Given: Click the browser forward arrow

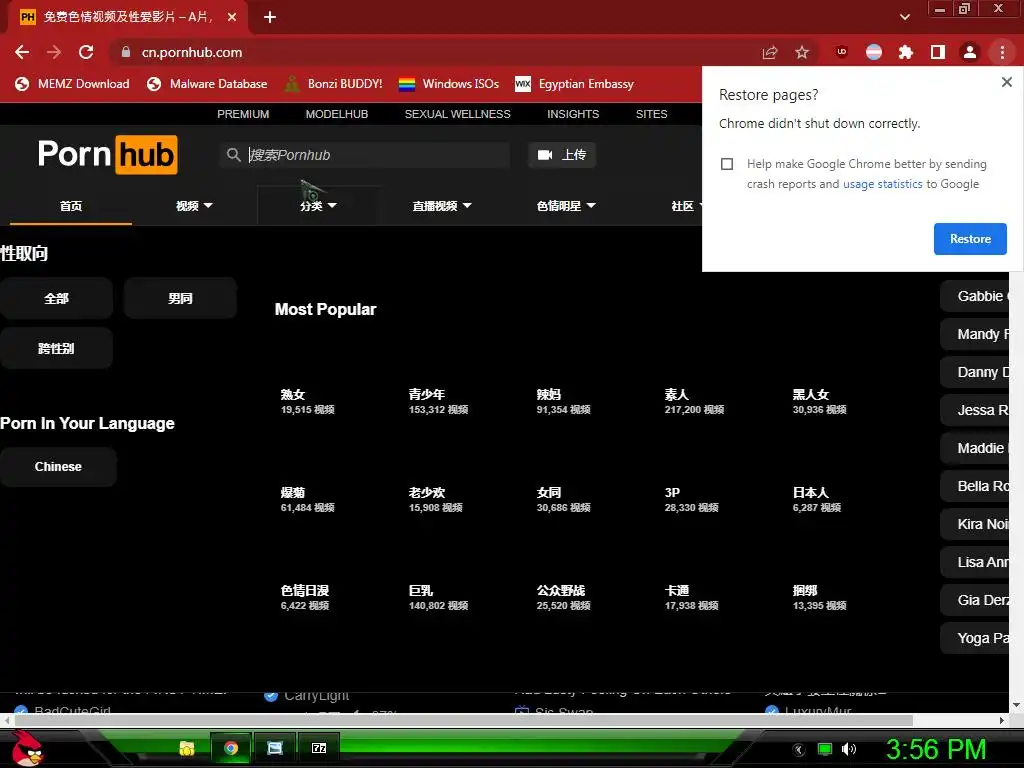Looking at the screenshot, I should click(54, 52).
